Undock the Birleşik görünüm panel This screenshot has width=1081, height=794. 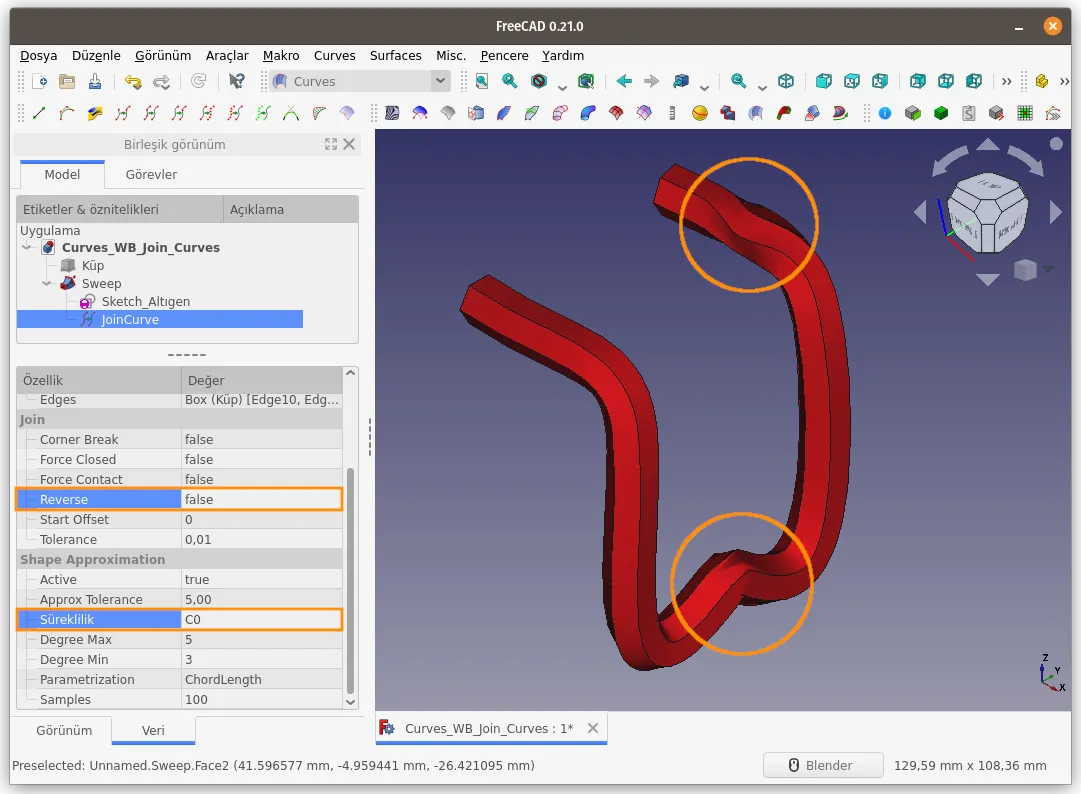point(331,144)
